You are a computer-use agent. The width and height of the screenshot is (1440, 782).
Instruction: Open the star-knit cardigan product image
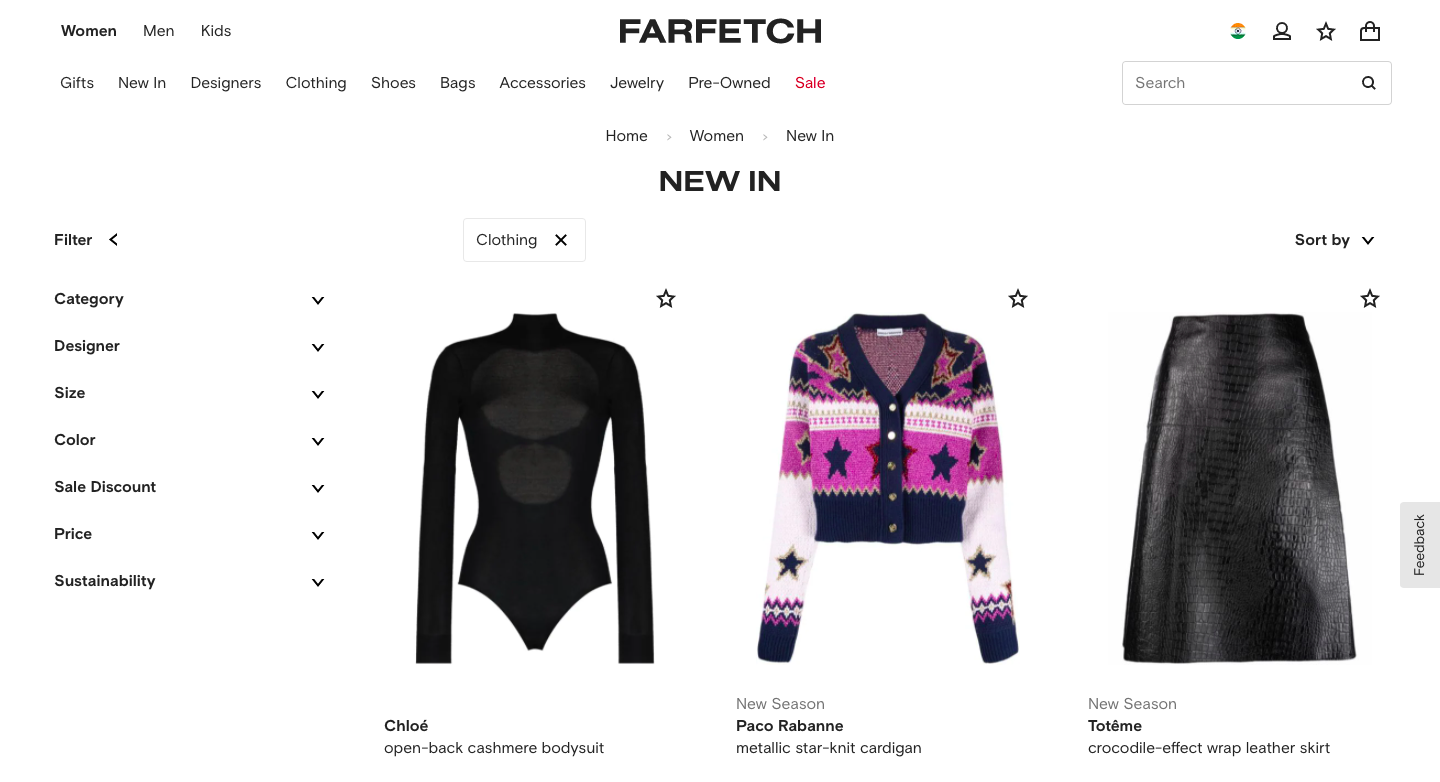(888, 489)
